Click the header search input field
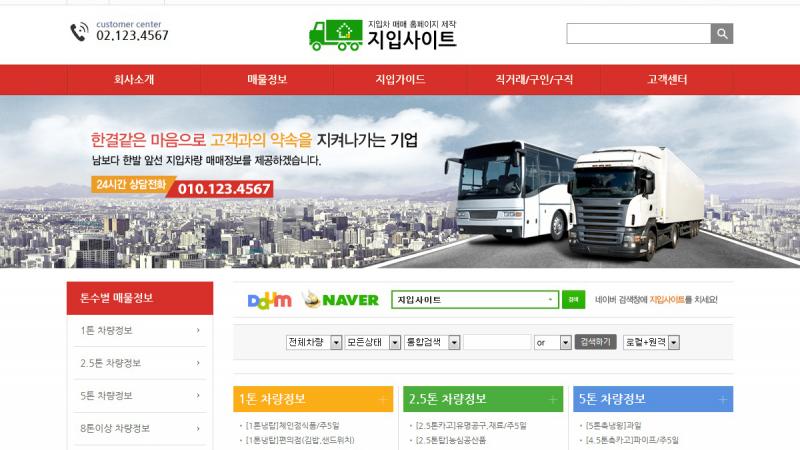The width and height of the screenshot is (800, 450). [x=639, y=34]
